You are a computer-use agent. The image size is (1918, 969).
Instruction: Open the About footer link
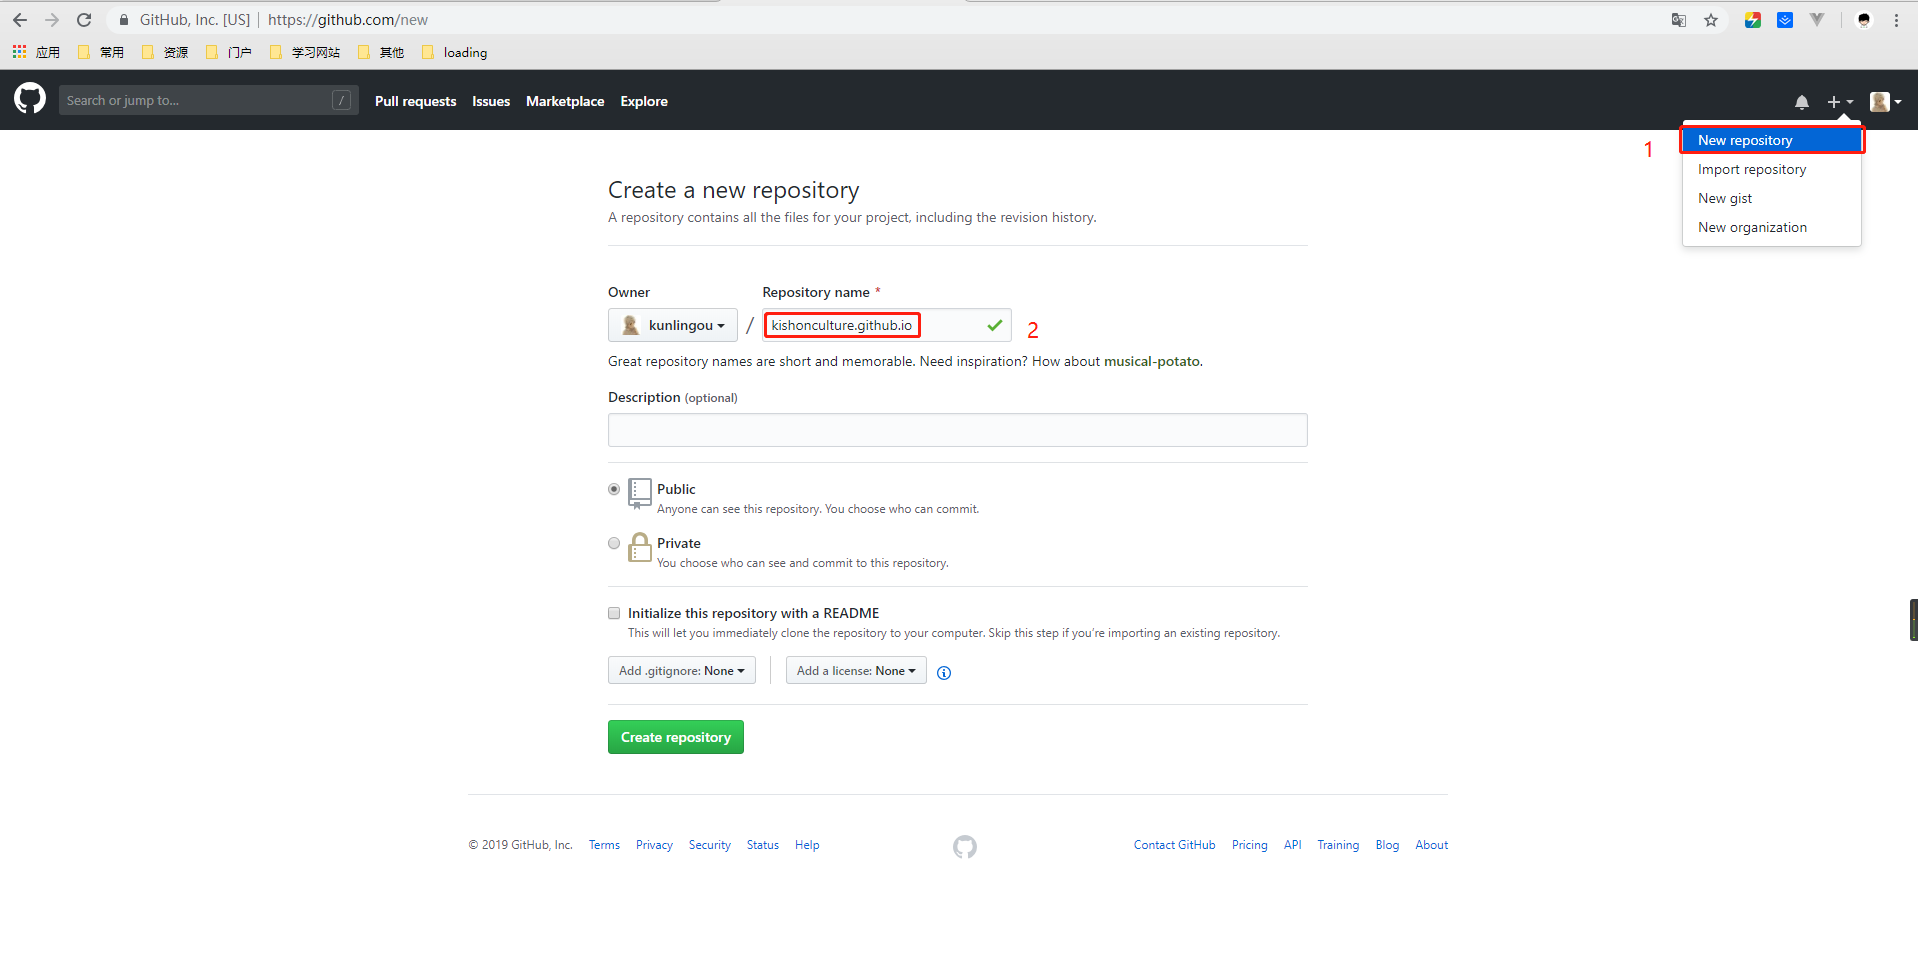coord(1432,845)
